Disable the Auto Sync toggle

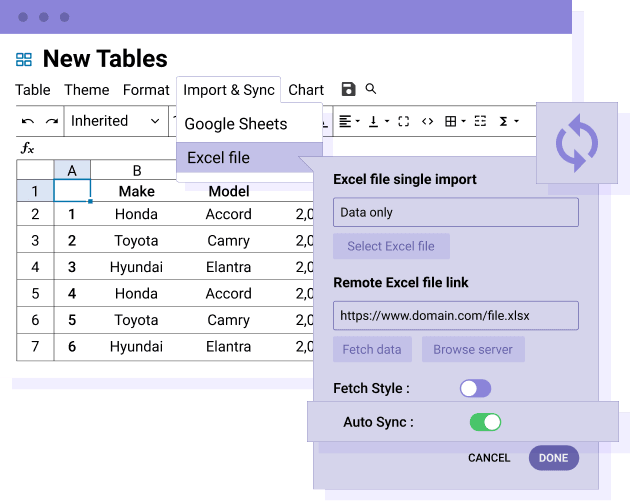(x=485, y=422)
